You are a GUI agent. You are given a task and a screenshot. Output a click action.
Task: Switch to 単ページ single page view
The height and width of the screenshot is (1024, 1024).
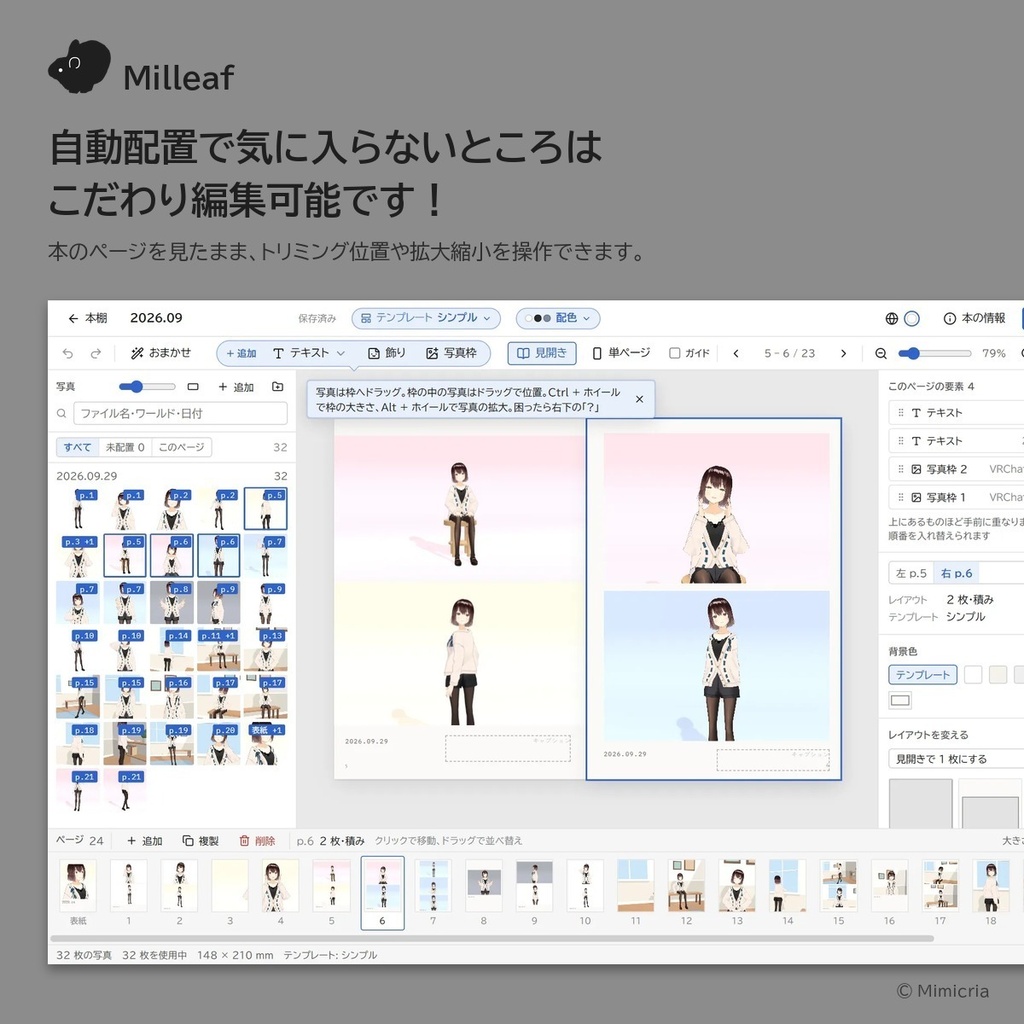point(621,353)
